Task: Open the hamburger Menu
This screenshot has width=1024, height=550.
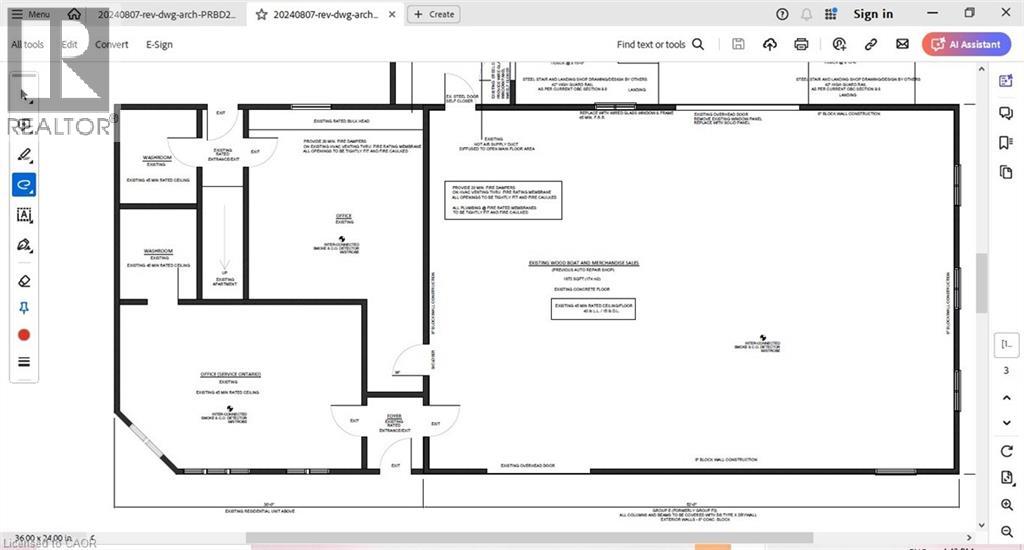Action: coord(29,14)
